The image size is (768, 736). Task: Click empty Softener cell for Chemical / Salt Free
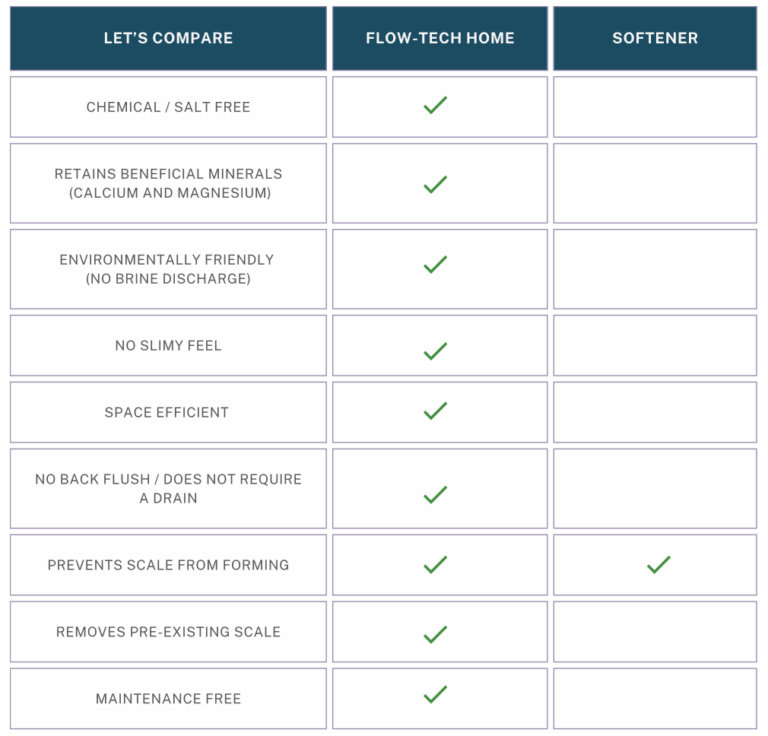tap(655, 107)
